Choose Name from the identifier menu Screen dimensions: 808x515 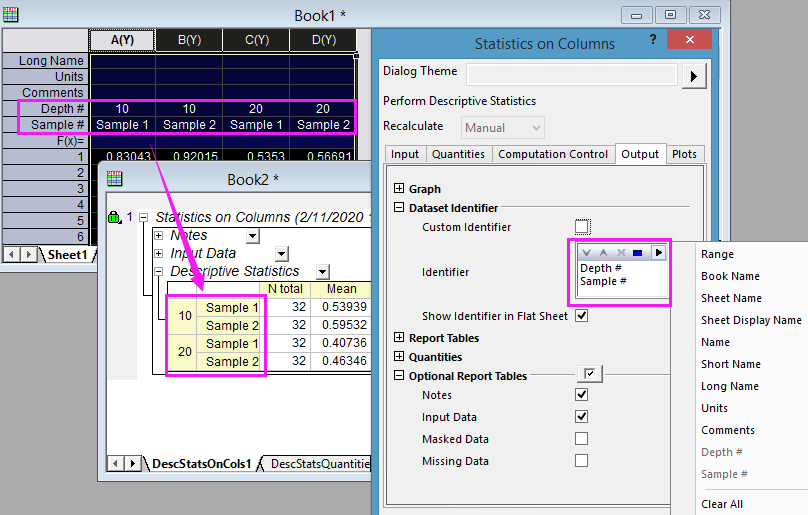[x=715, y=342]
